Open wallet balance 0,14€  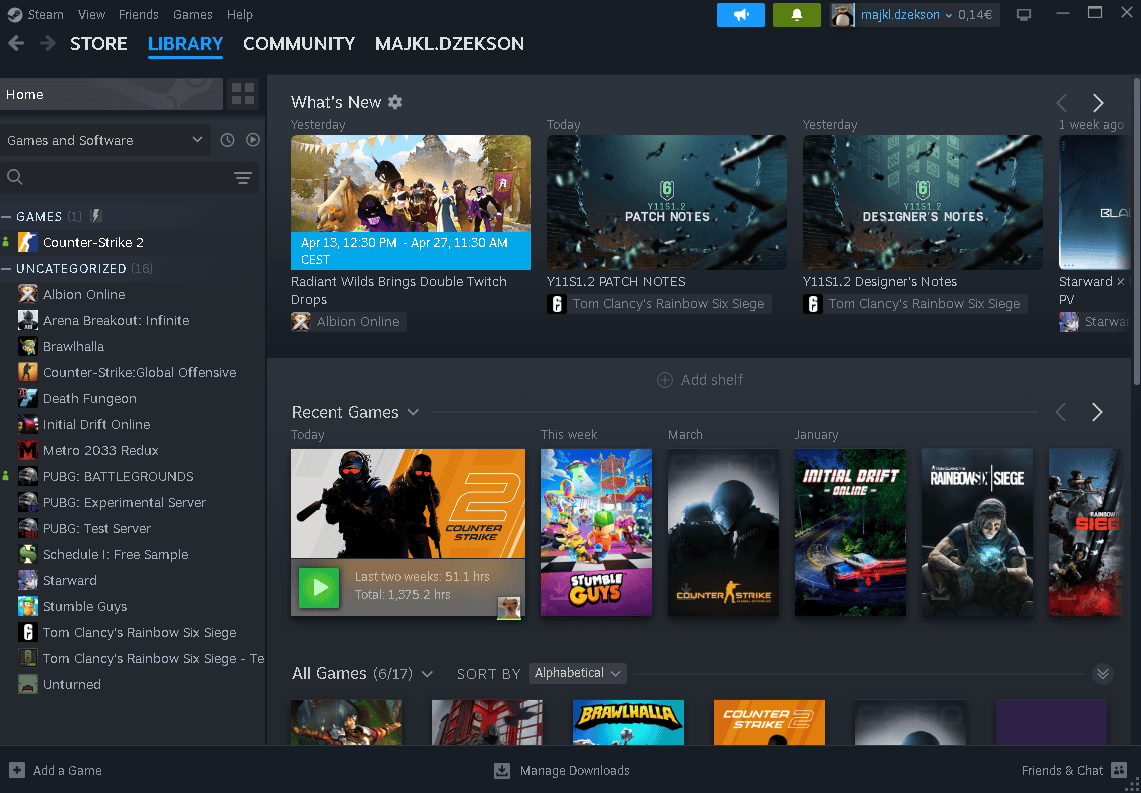pos(976,15)
